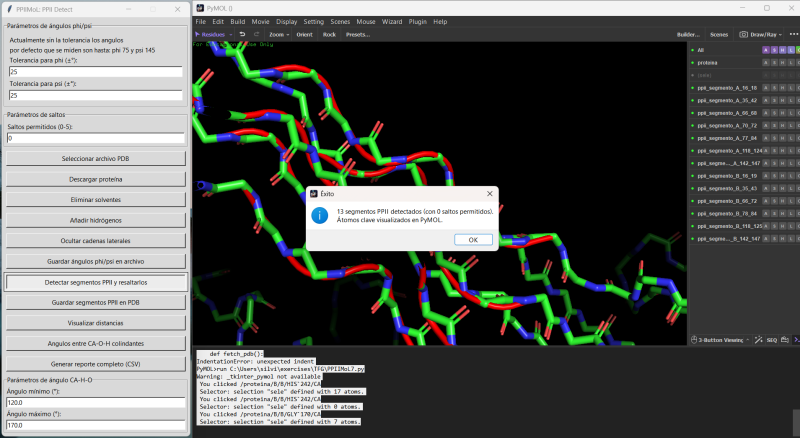Image resolution: width=800 pixels, height=438 pixels.
Task: Open the Wizard menu
Action: [391, 21]
